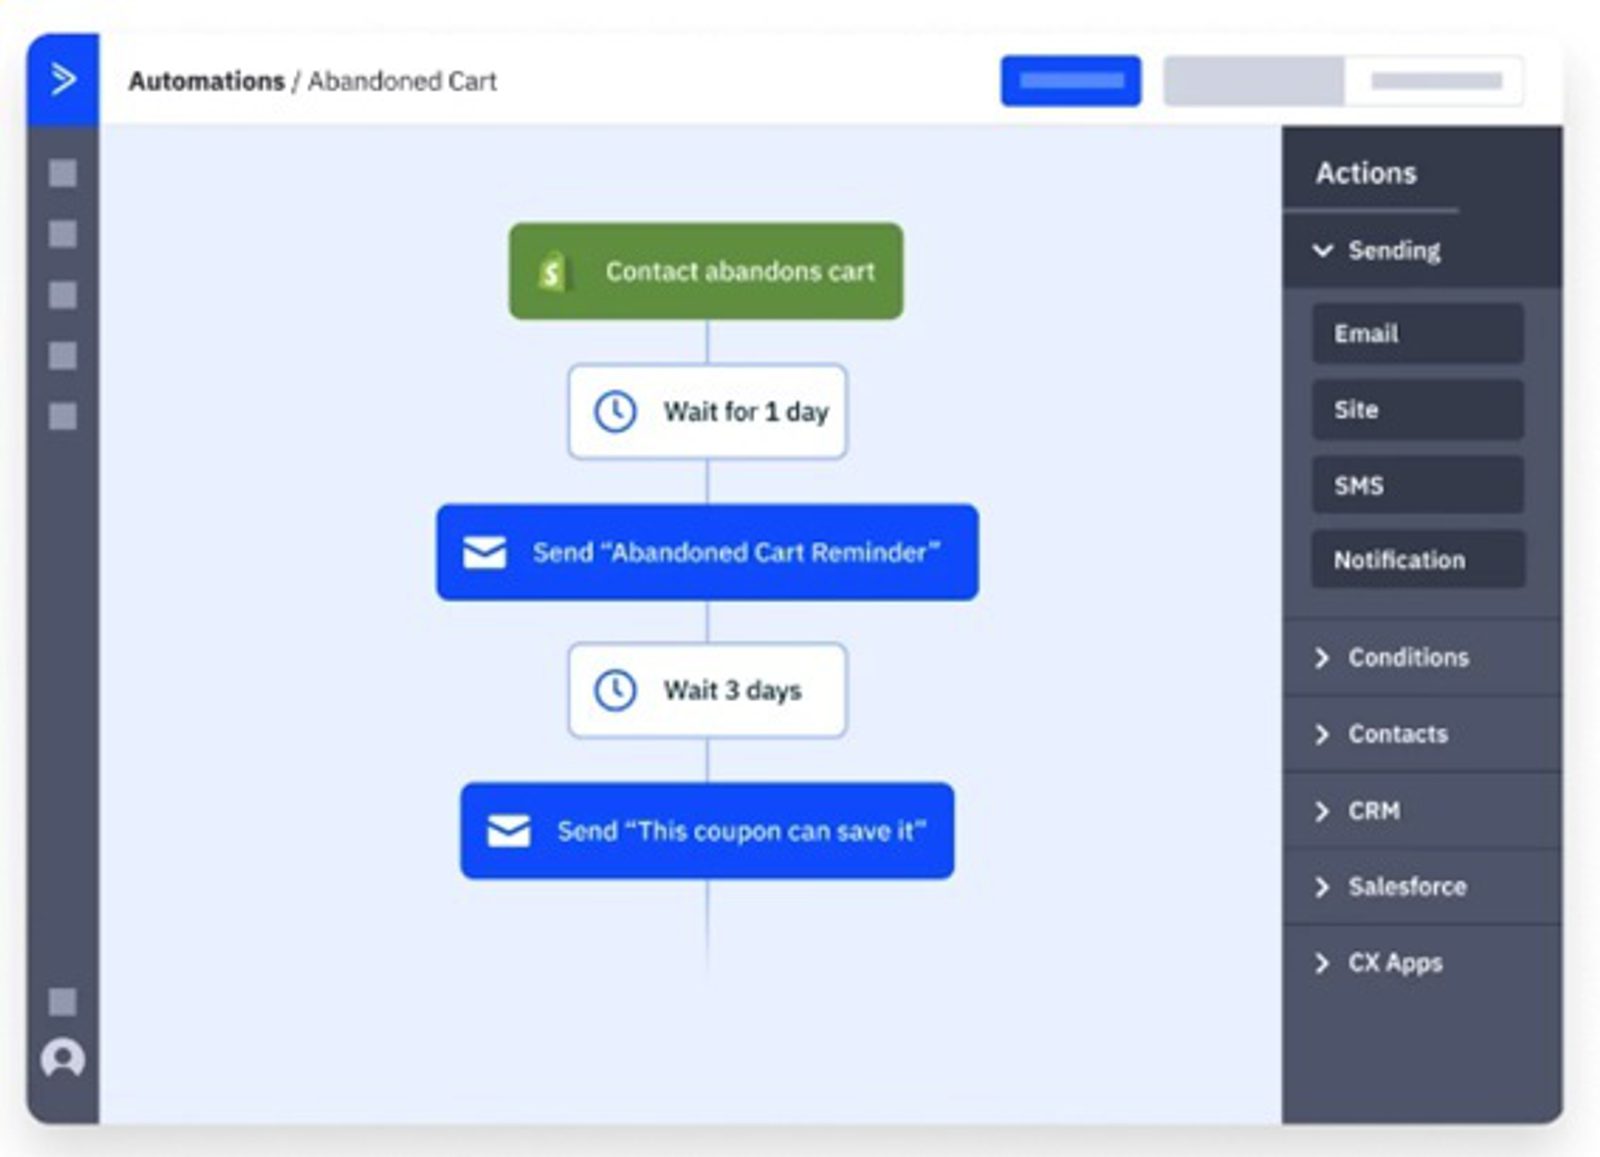Click clock icon in Wait for 1 day
This screenshot has width=1600, height=1157.
[615, 411]
